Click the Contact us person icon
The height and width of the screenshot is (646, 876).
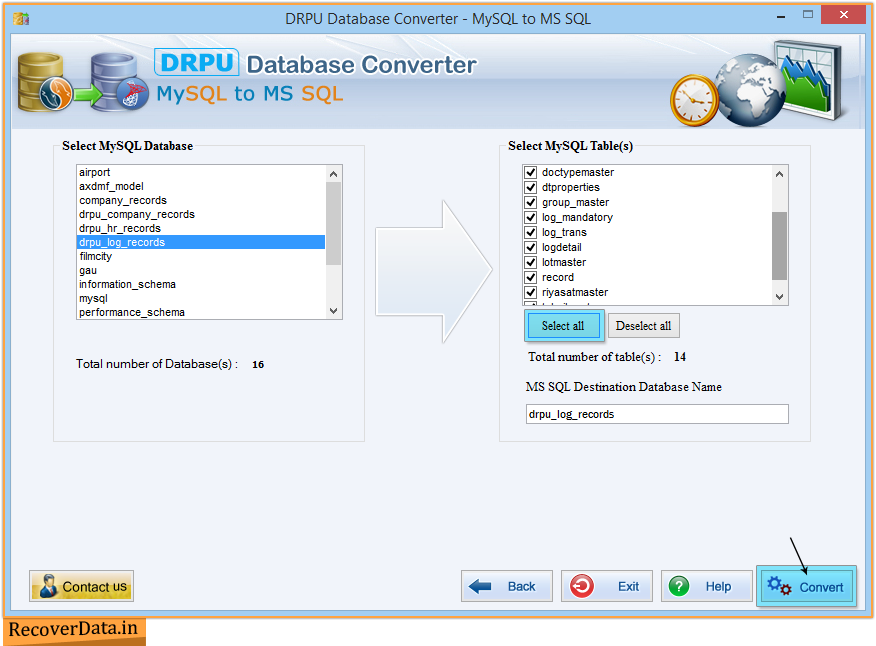pyautogui.click(x=49, y=586)
